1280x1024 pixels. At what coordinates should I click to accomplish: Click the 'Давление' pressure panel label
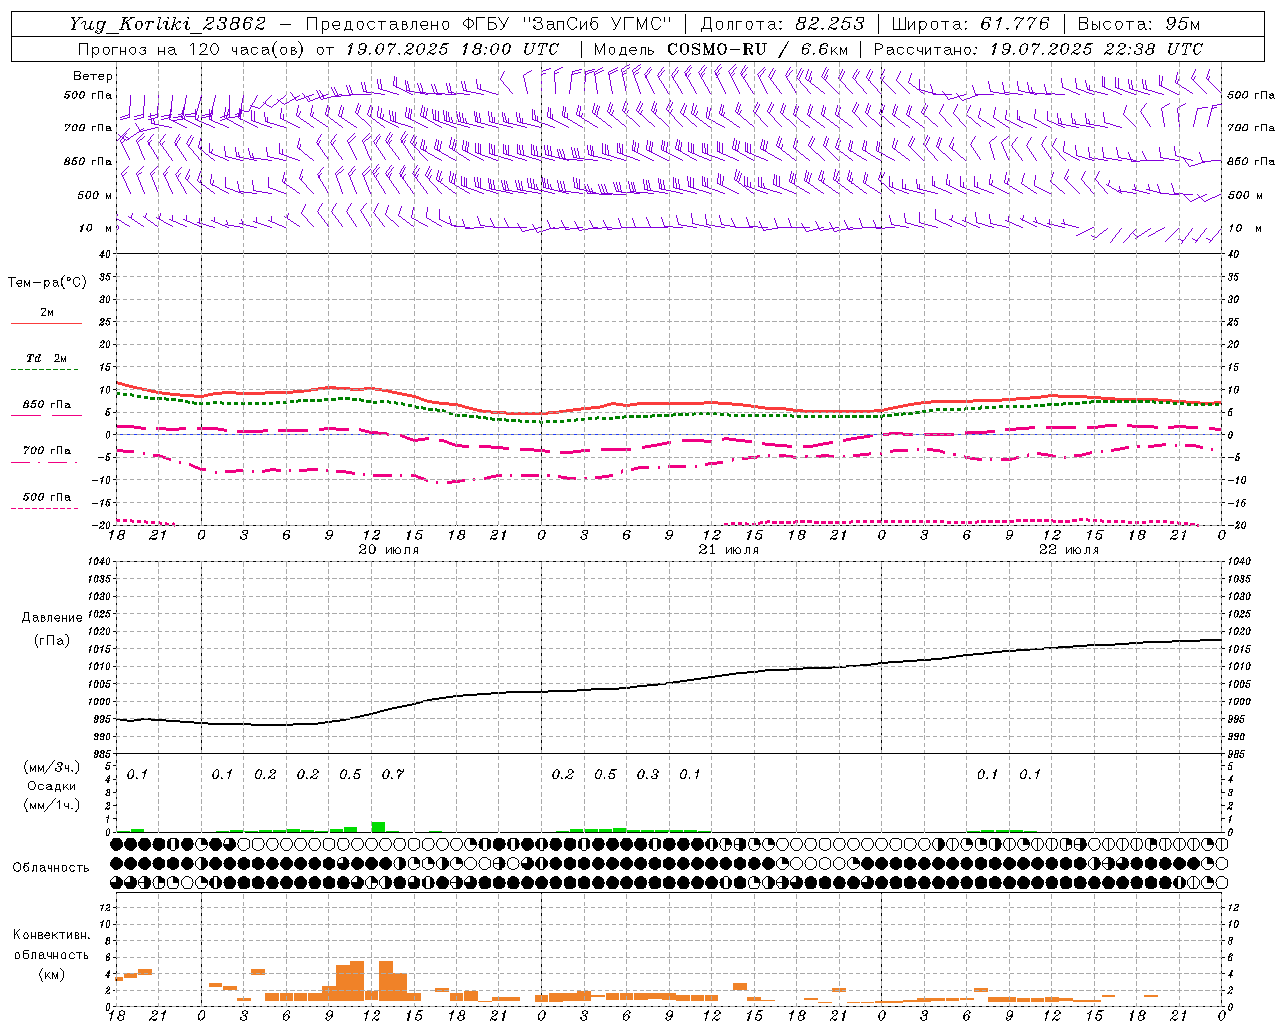(51, 618)
